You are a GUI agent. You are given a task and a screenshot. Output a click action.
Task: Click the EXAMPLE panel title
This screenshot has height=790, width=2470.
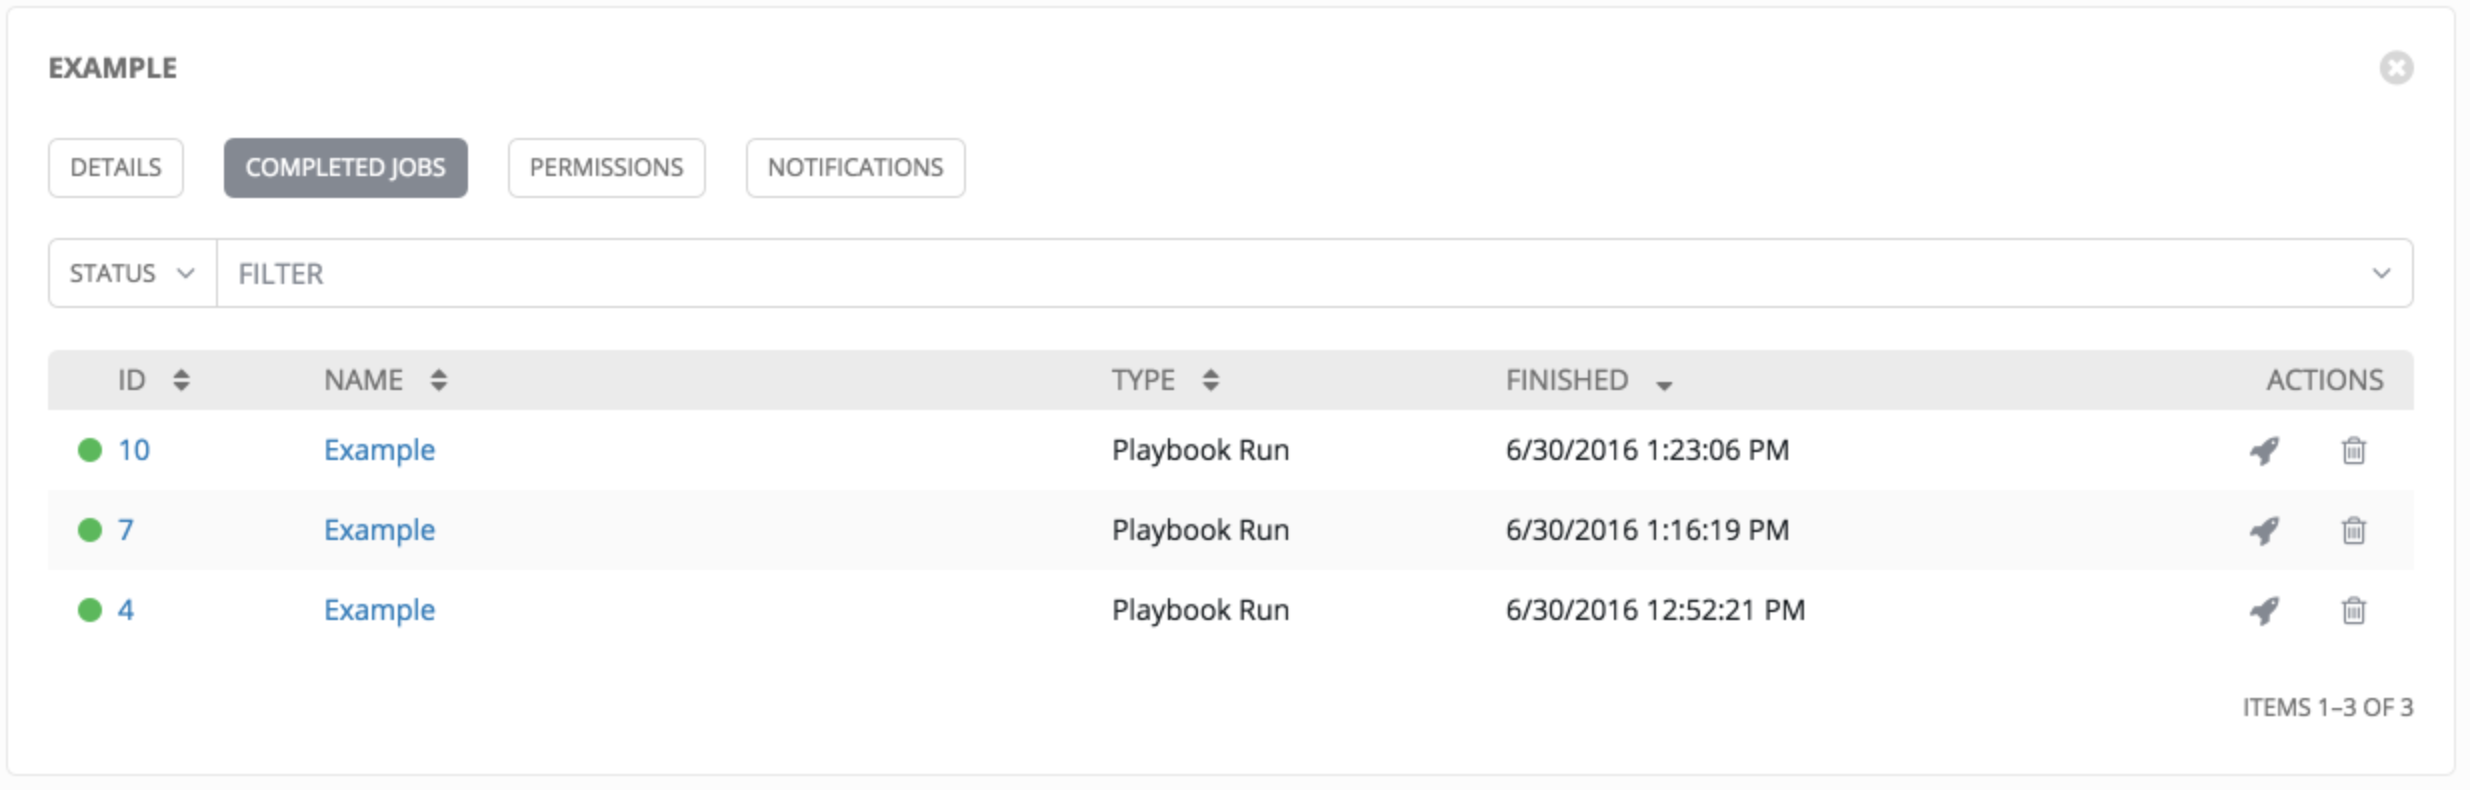tap(113, 68)
